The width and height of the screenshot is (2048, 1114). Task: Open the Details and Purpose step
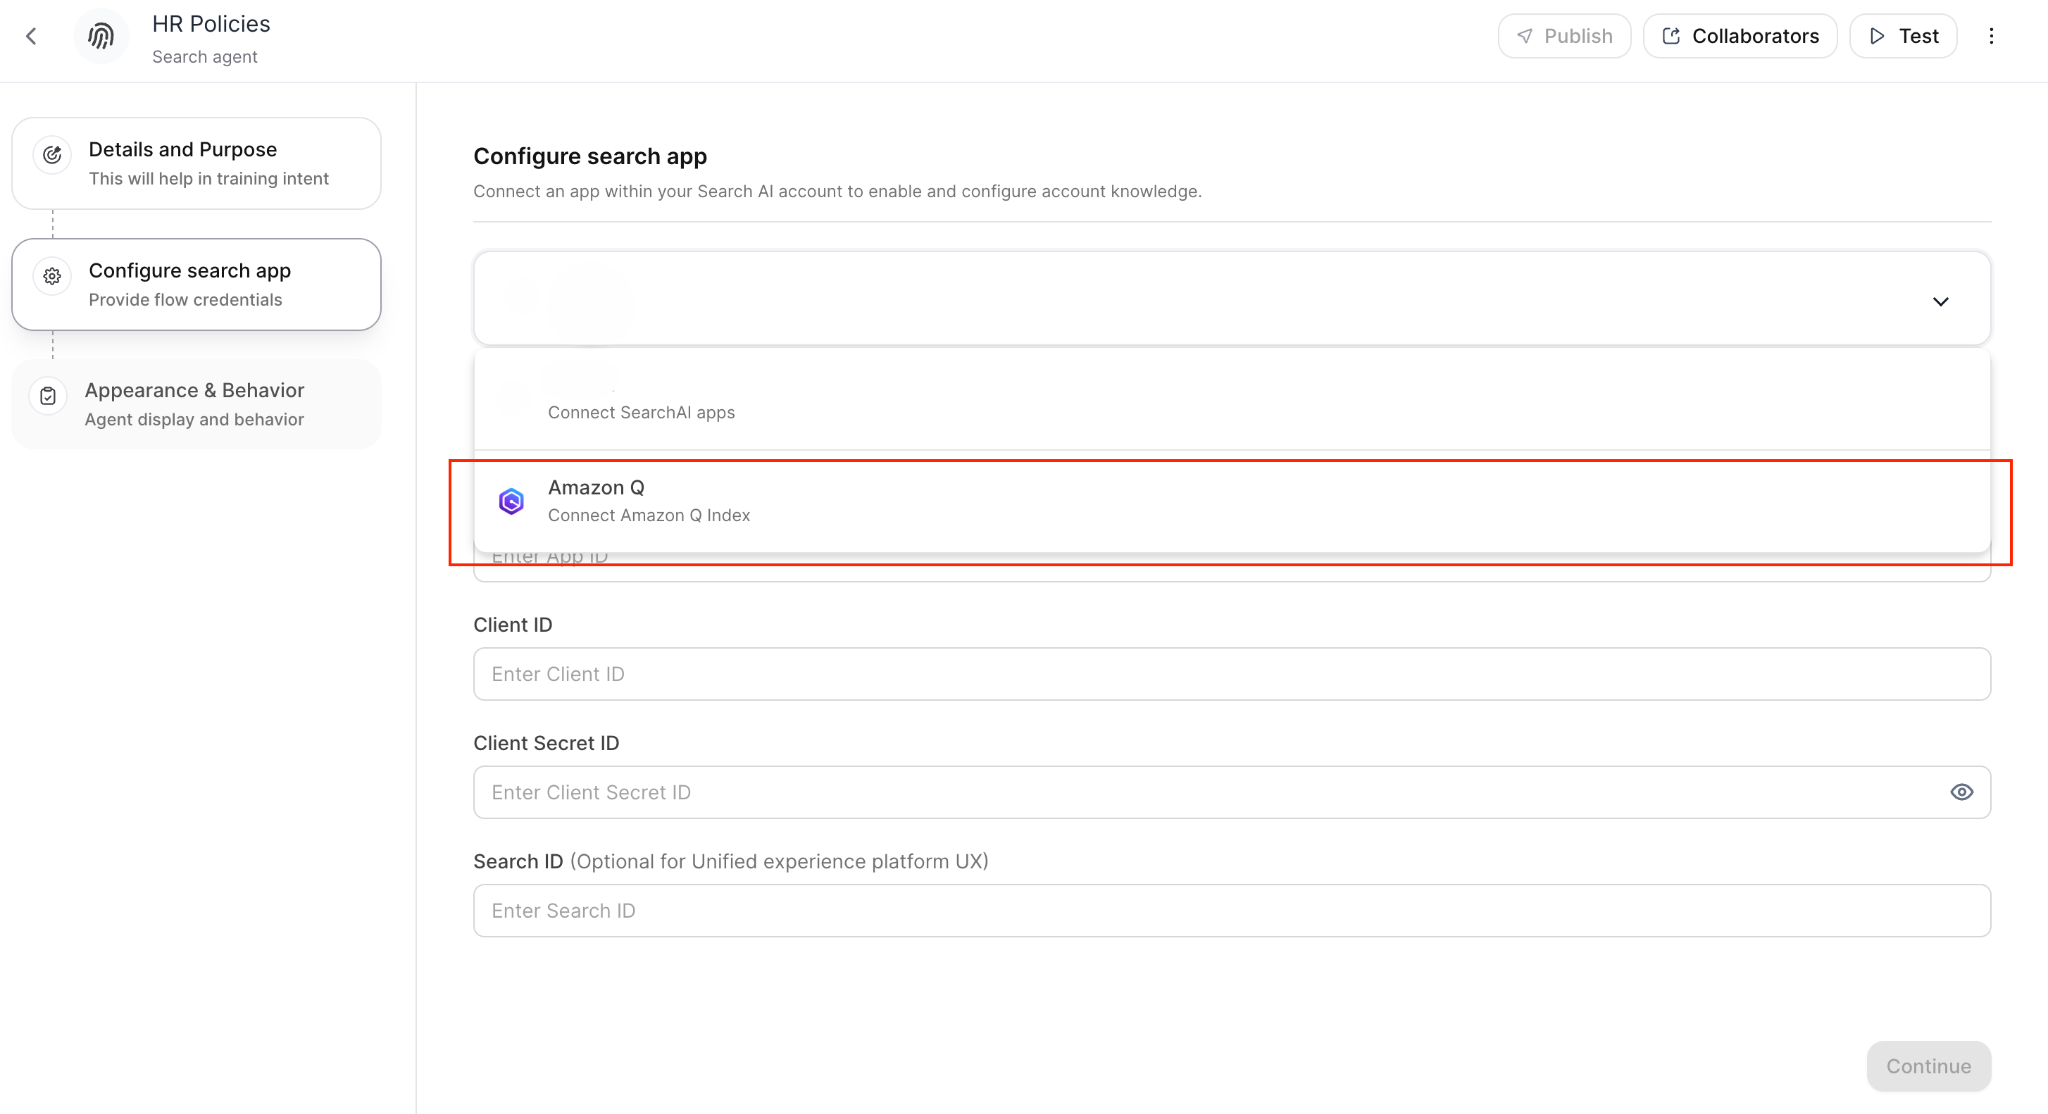coord(196,163)
